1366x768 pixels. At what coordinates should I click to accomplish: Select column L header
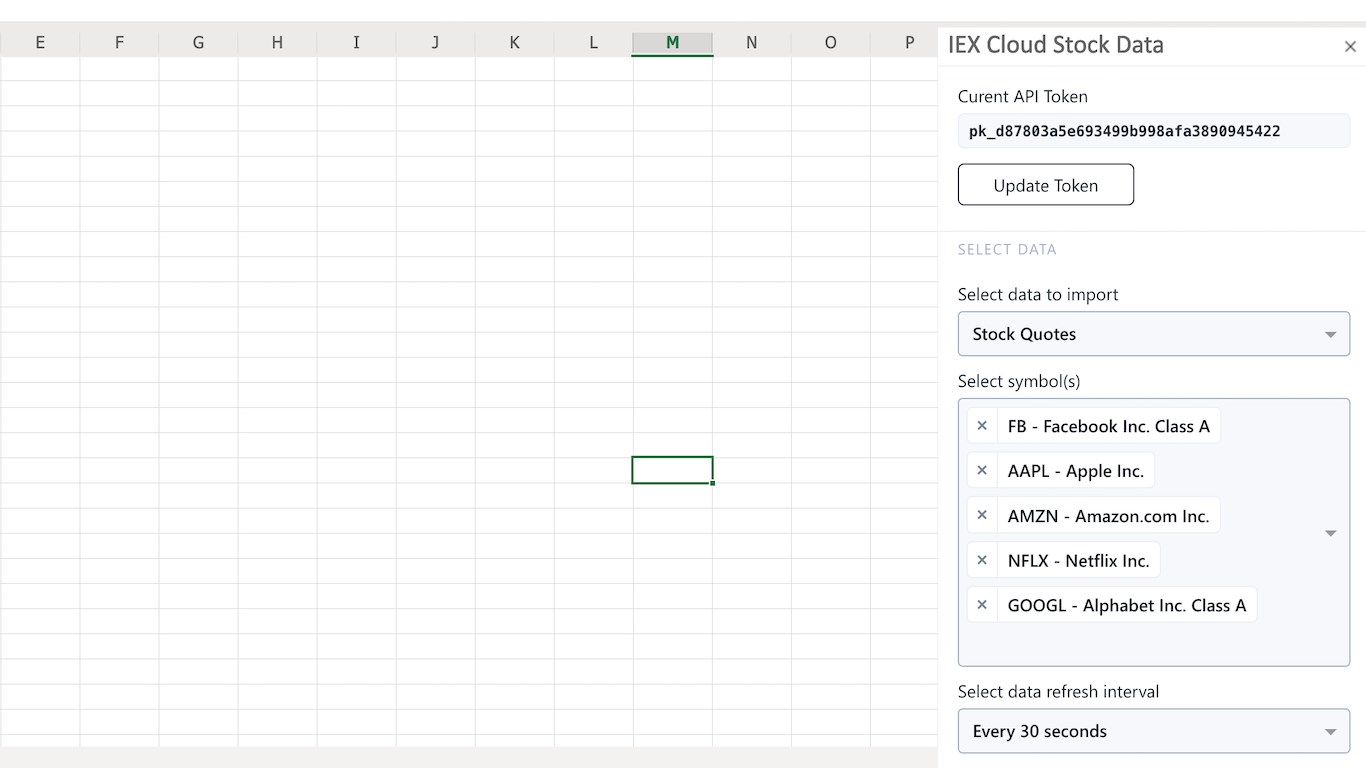point(593,42)
